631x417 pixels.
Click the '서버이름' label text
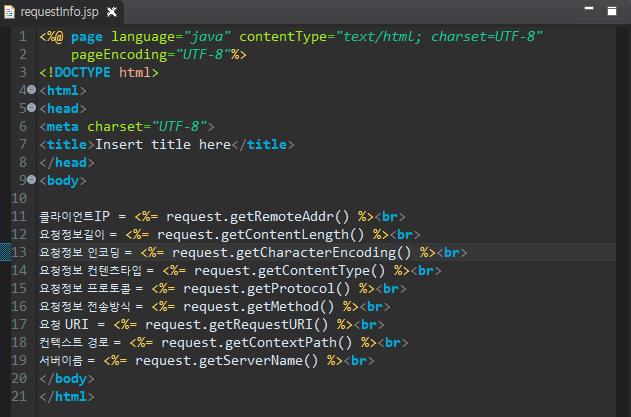click(61, 361)
